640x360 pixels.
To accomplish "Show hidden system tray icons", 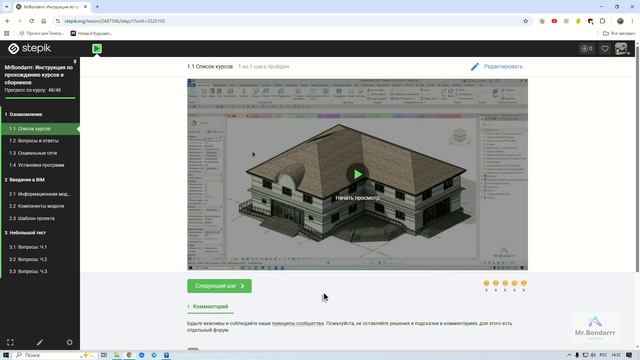I will coord(569,355).
